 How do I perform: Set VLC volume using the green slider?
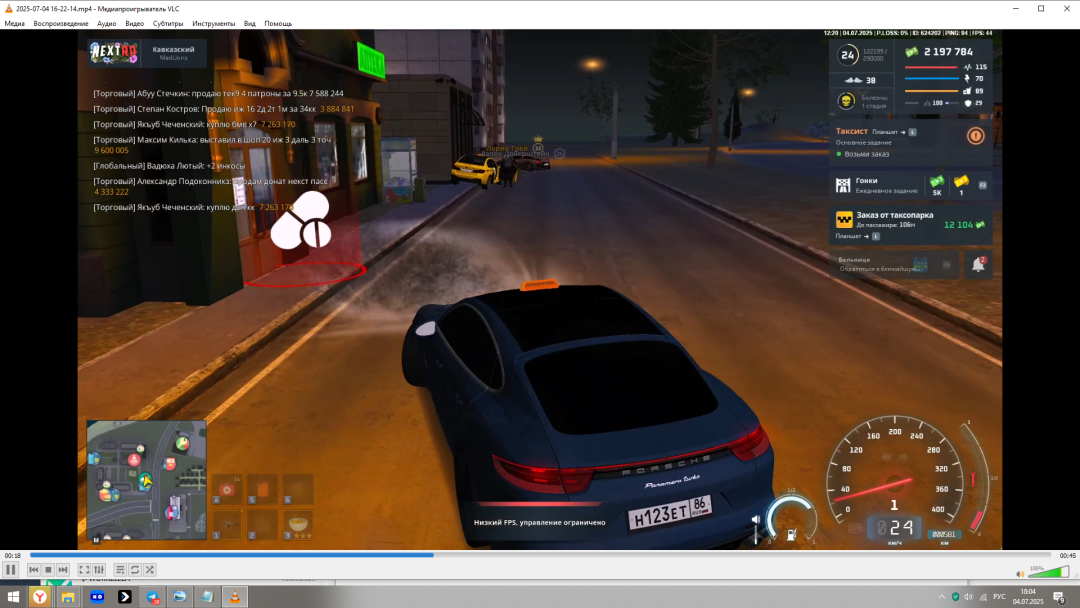coord(1048,572)
